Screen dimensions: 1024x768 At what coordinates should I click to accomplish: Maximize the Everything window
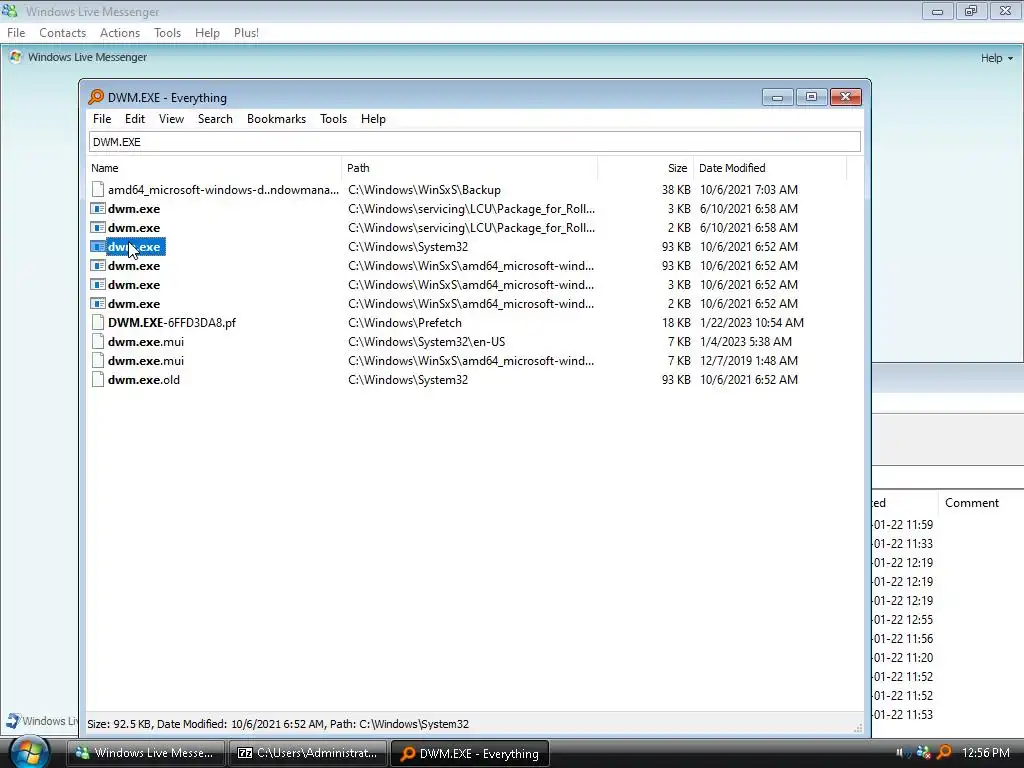[x=811, y=97]
